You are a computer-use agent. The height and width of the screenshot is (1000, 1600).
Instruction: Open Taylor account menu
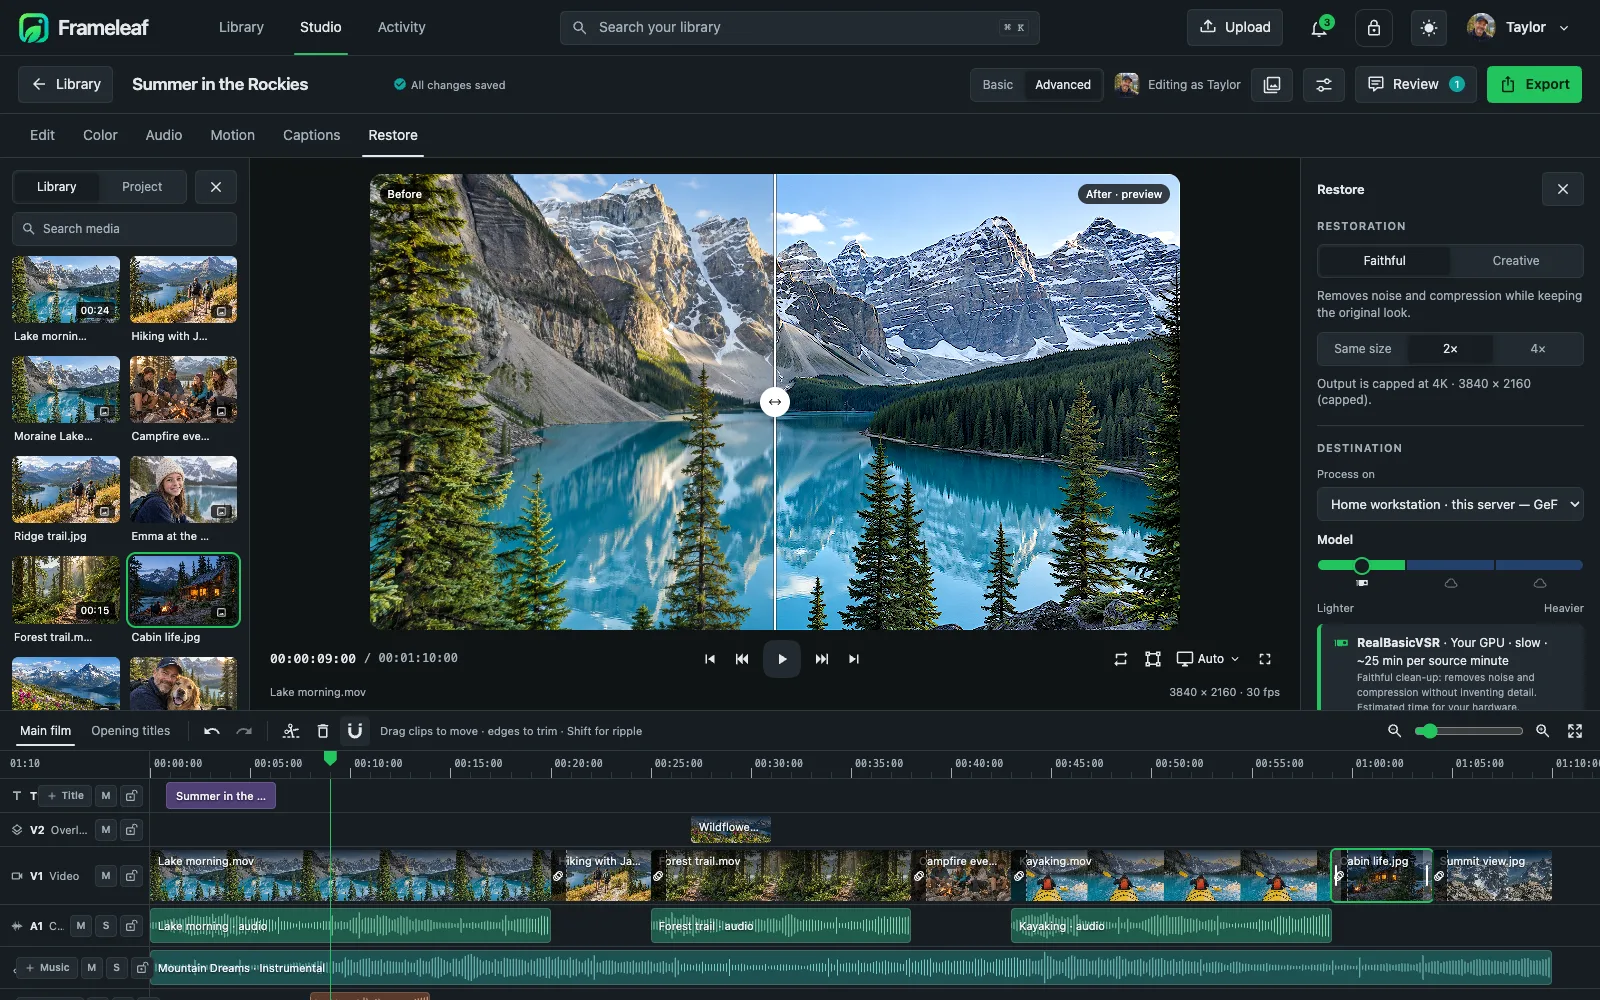(x=1518, y=28)
